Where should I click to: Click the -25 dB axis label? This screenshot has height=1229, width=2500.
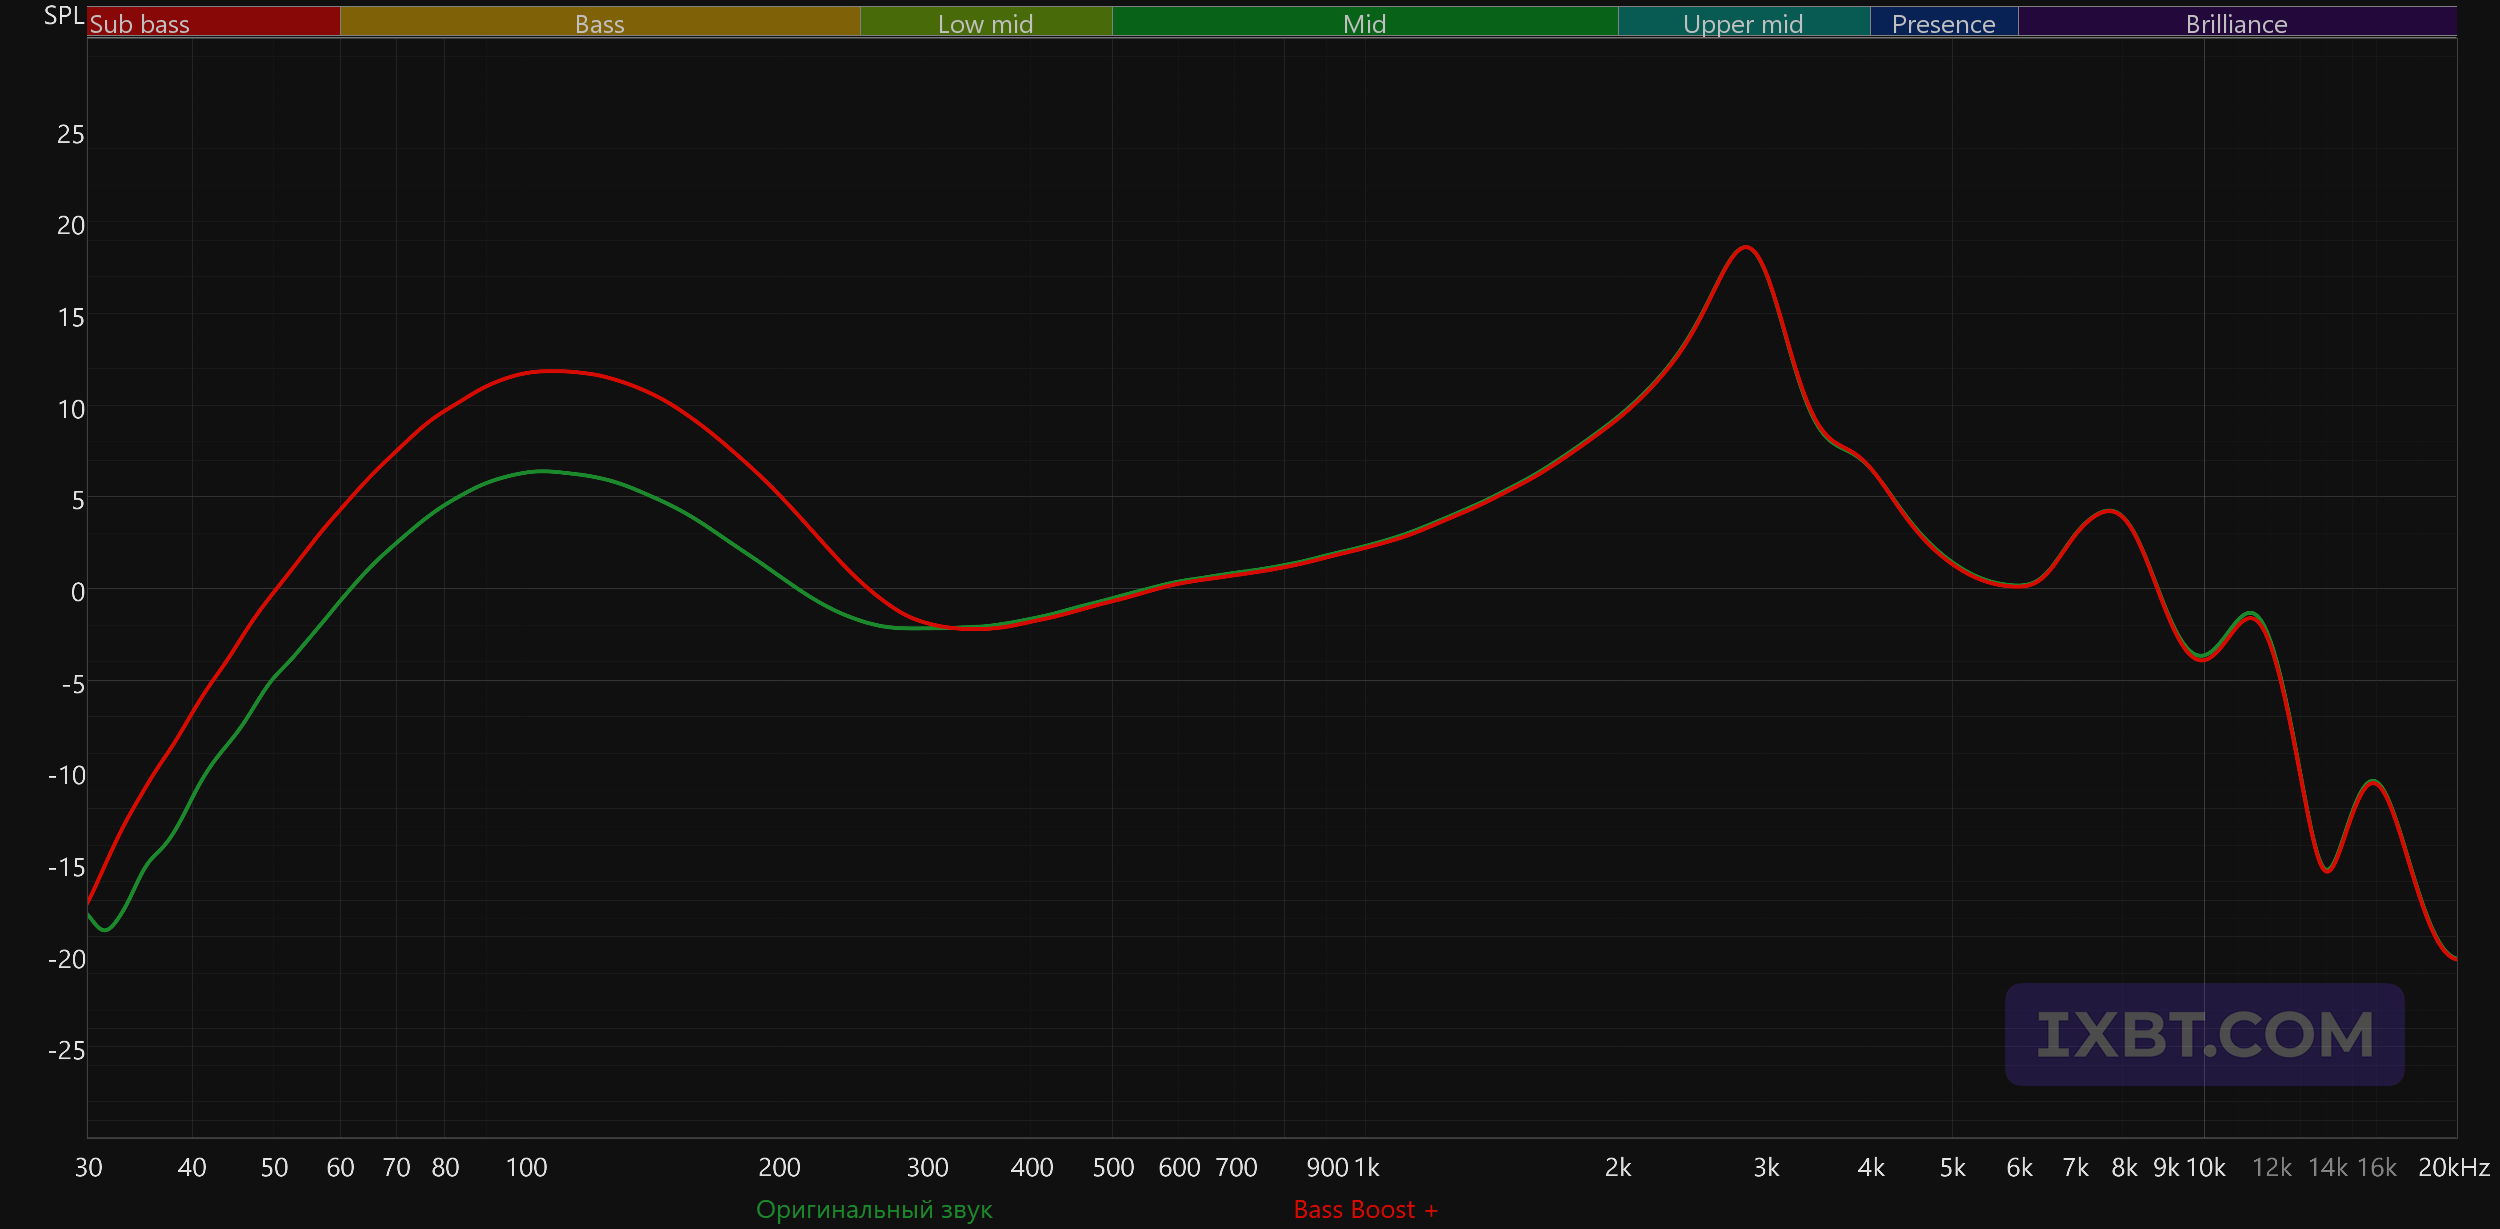(66, 1050)
